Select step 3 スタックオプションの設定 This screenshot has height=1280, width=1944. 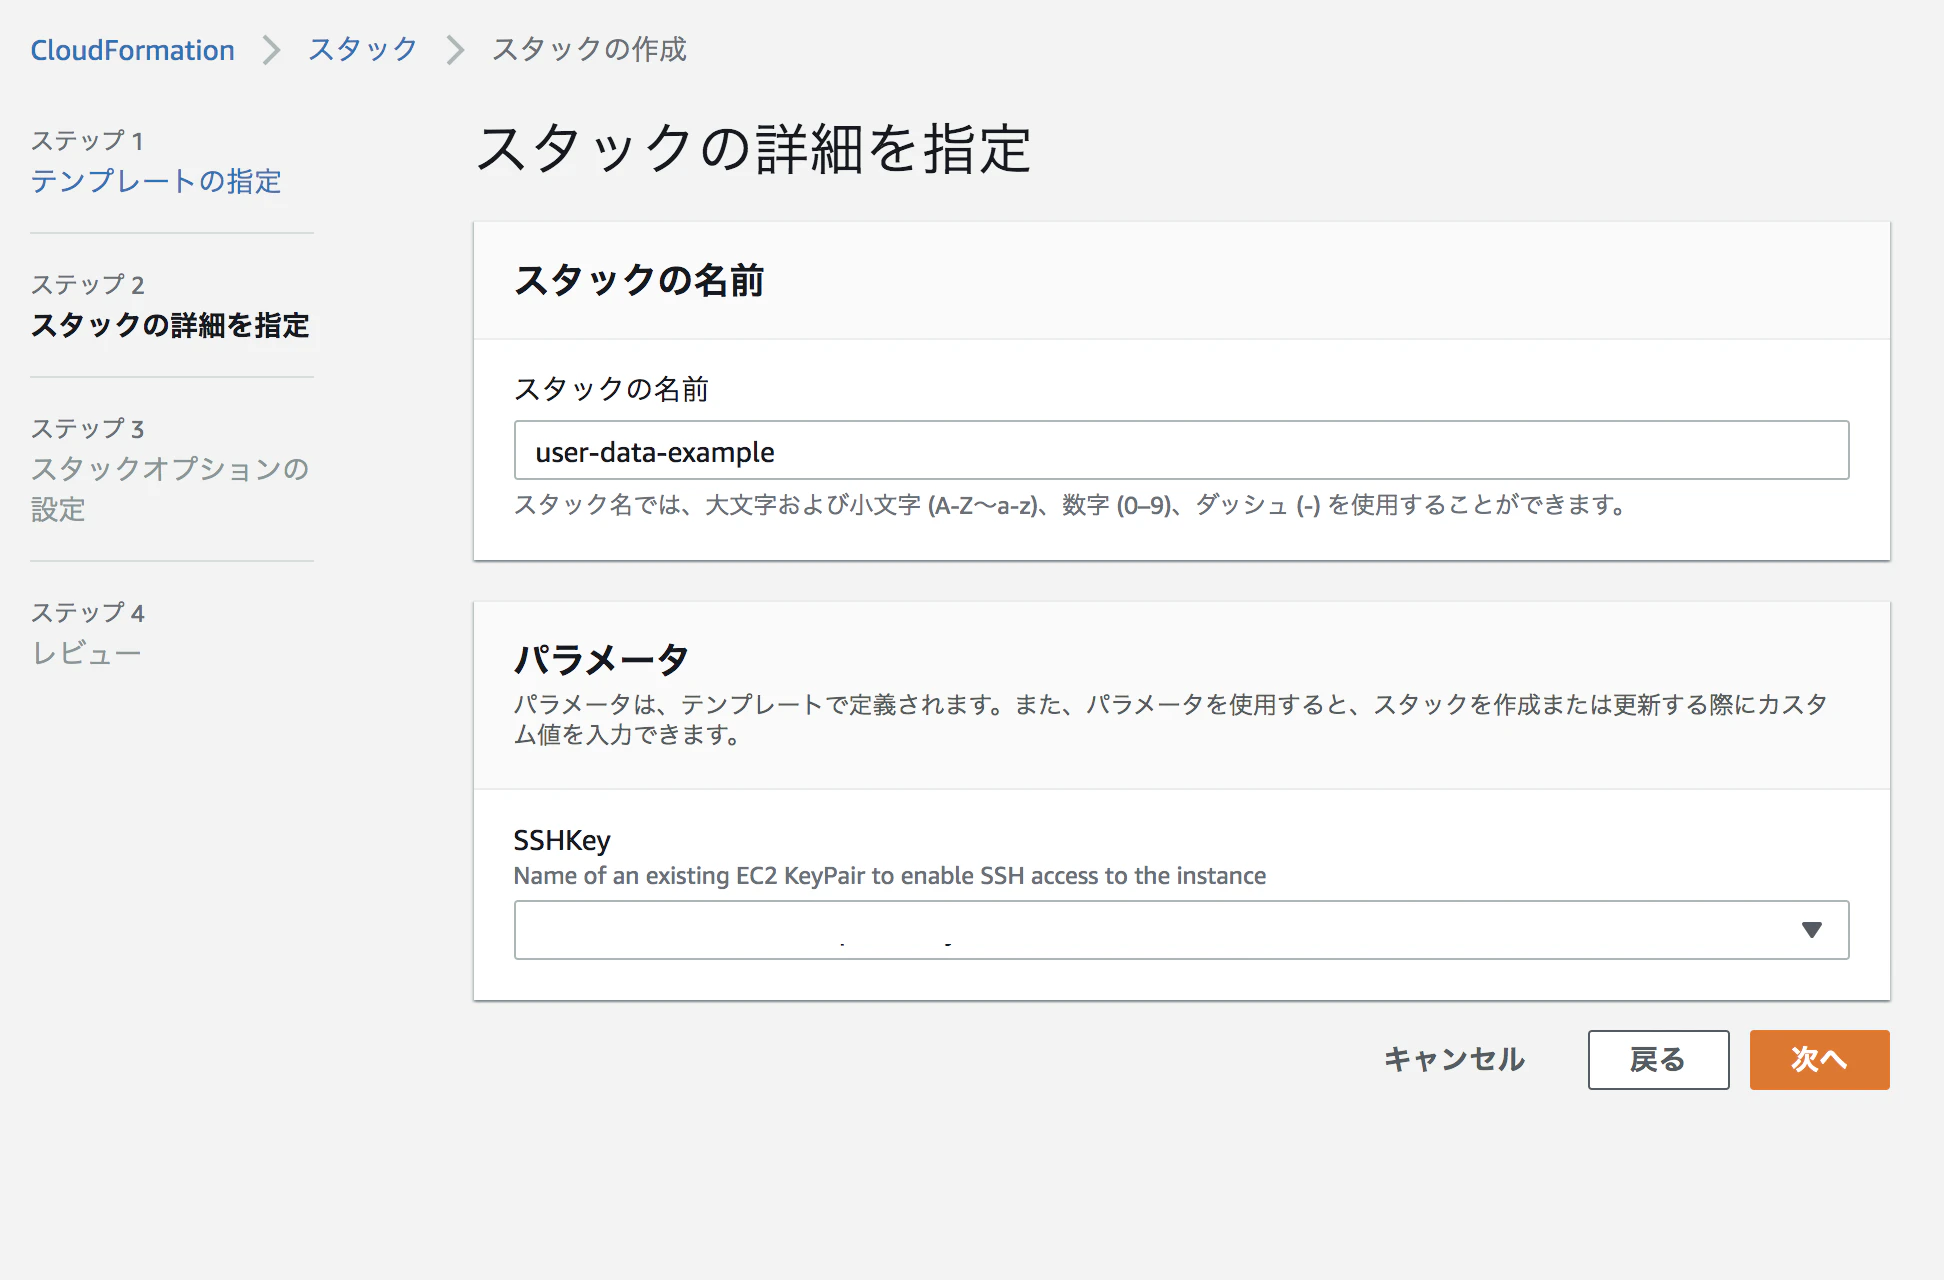coord(170,489)
